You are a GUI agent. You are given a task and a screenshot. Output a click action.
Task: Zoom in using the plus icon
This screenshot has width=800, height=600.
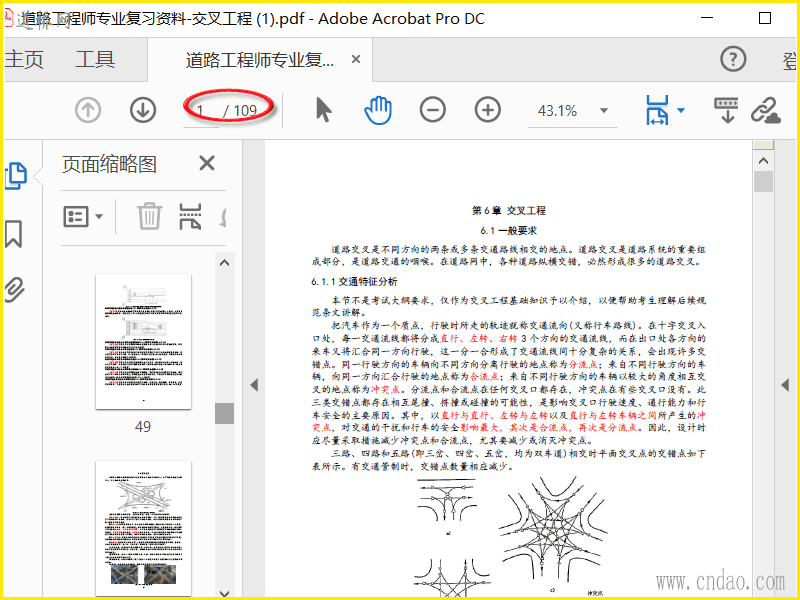tap(488, 110)
